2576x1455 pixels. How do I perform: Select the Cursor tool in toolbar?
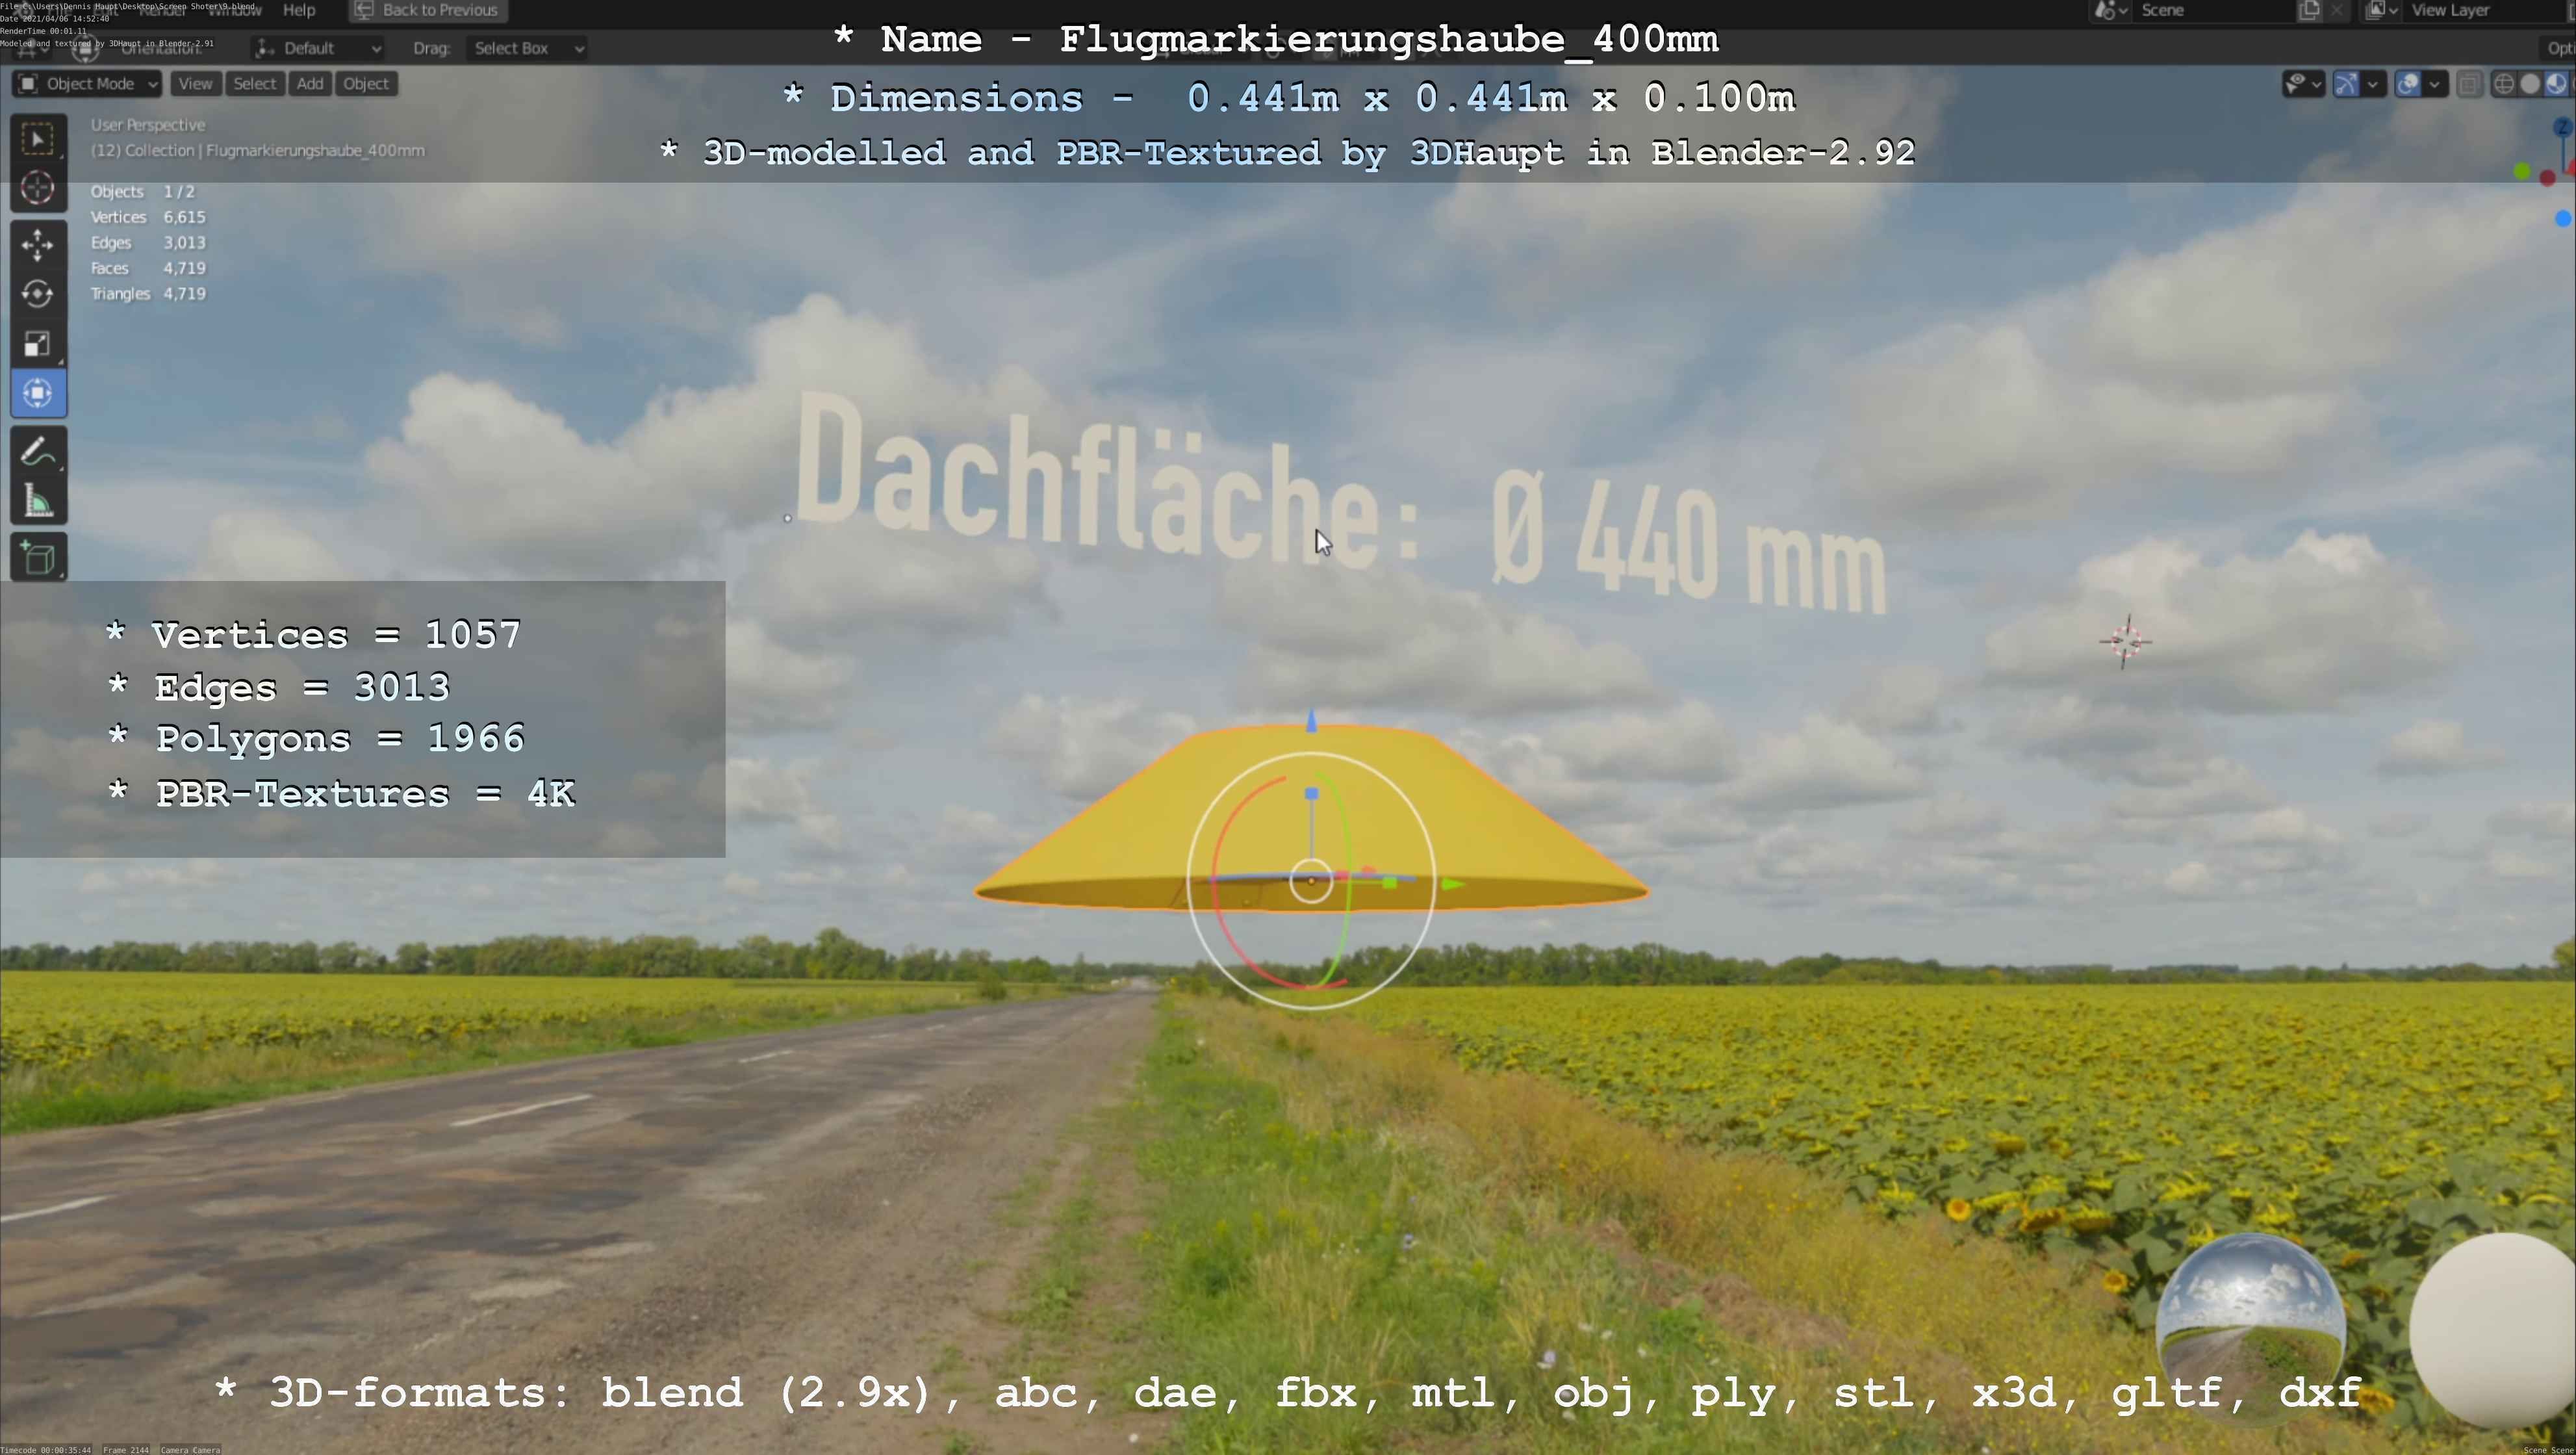[x=38, y=188]
